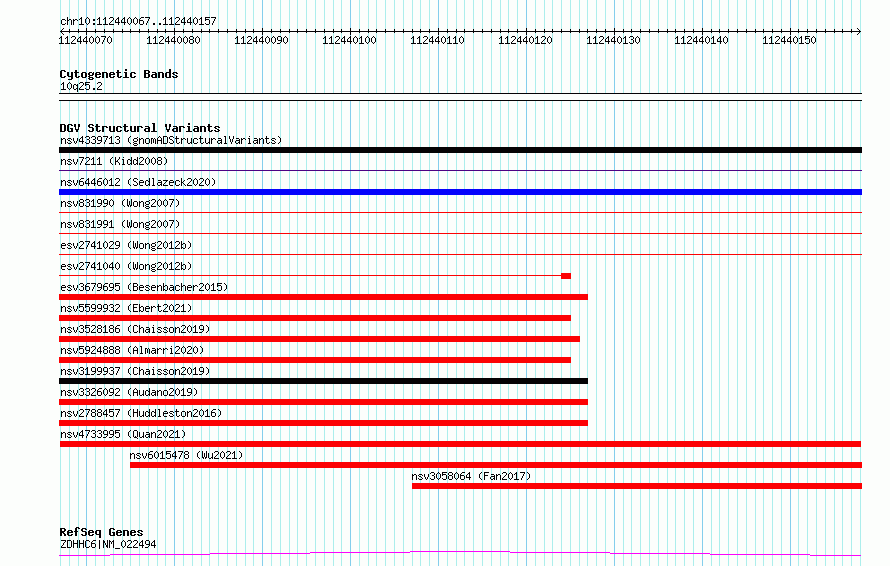
Task: Click variant label nsv2788457 (Huddleston2016)
Action: (141, 413)
